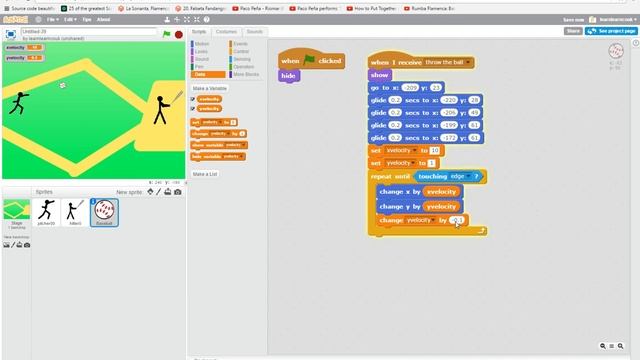The image size is (640, 360).
Task: Toggle xvelocity variable monitor checkbox
Action: tap(193, 99)
